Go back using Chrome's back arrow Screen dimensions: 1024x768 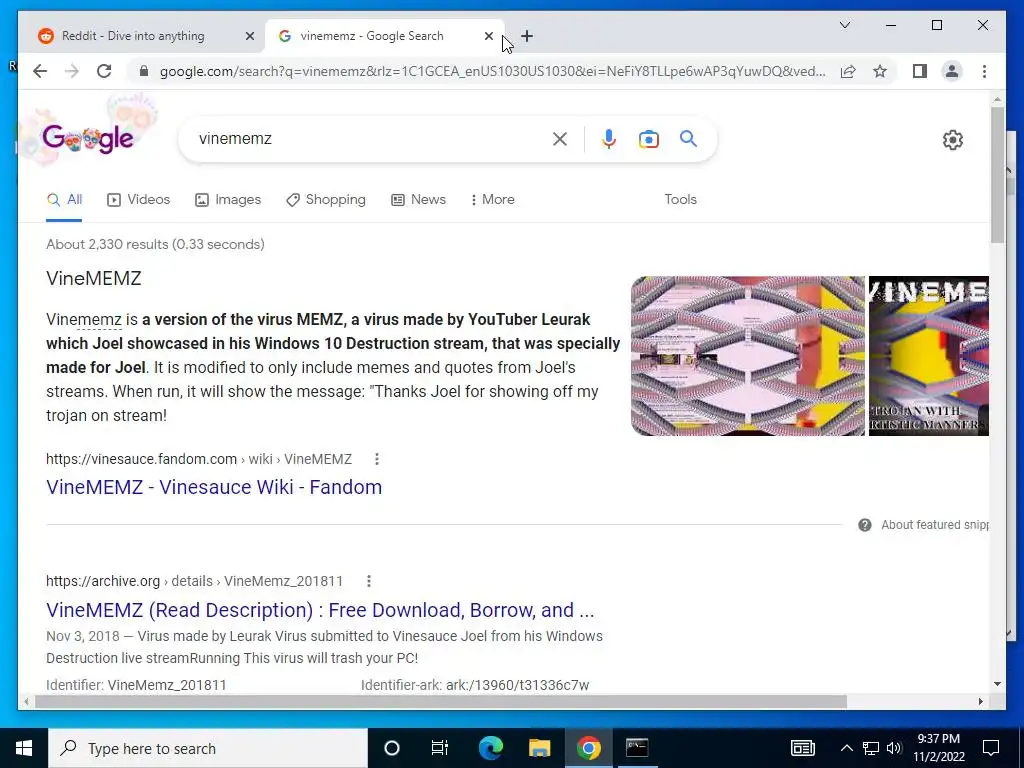pyautogui.click(x=40, y=71)
